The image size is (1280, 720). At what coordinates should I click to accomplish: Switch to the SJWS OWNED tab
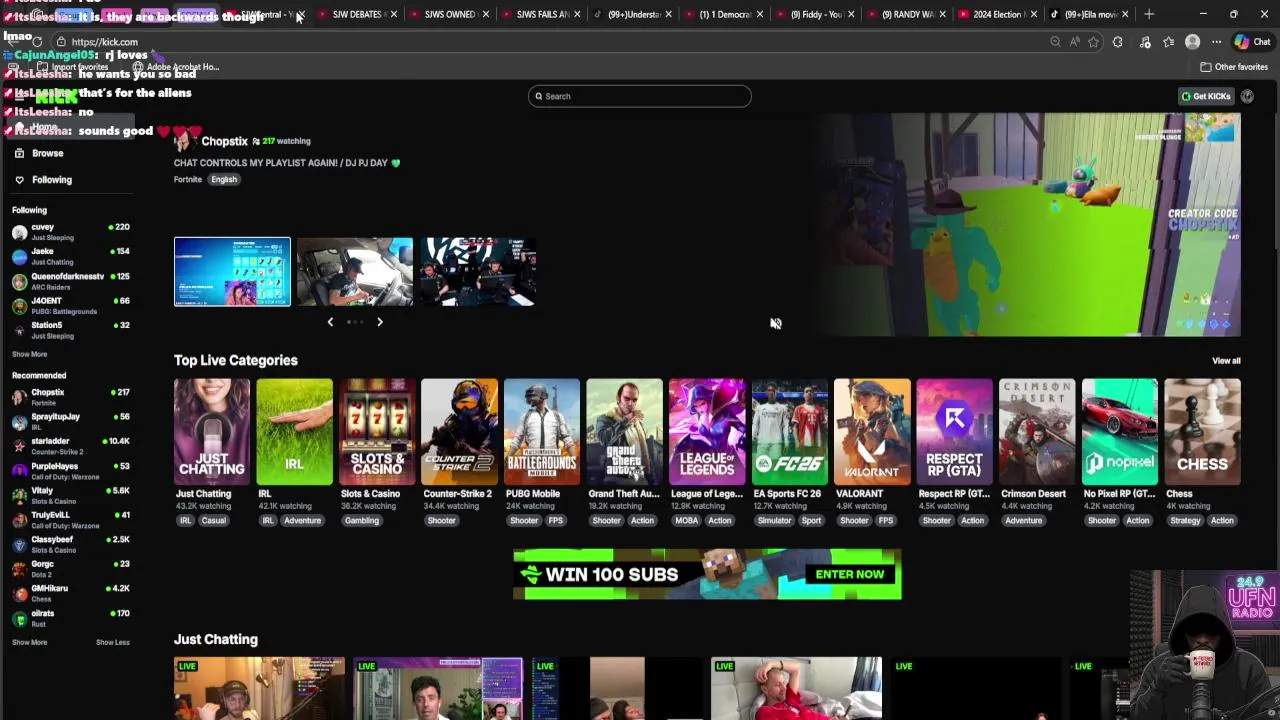click(x=448, y=14)
